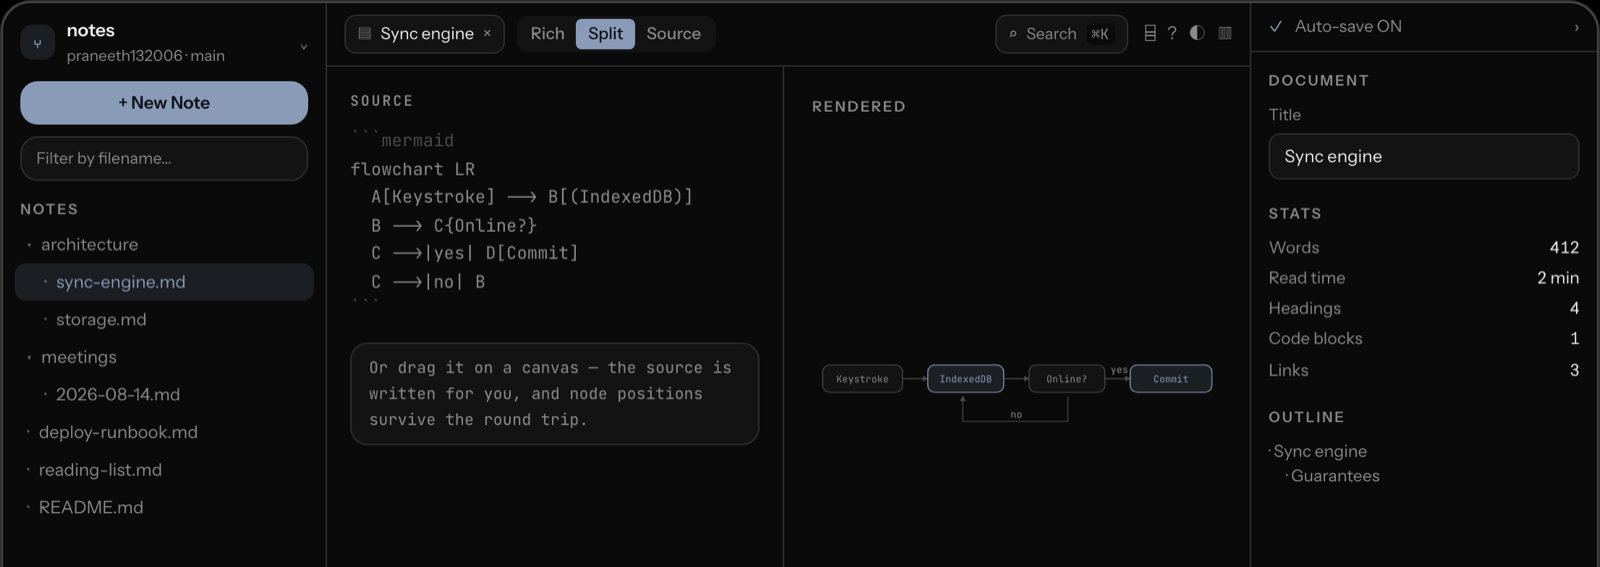
Task: Switch to Rich editor view
Action: tap(547, 34)
